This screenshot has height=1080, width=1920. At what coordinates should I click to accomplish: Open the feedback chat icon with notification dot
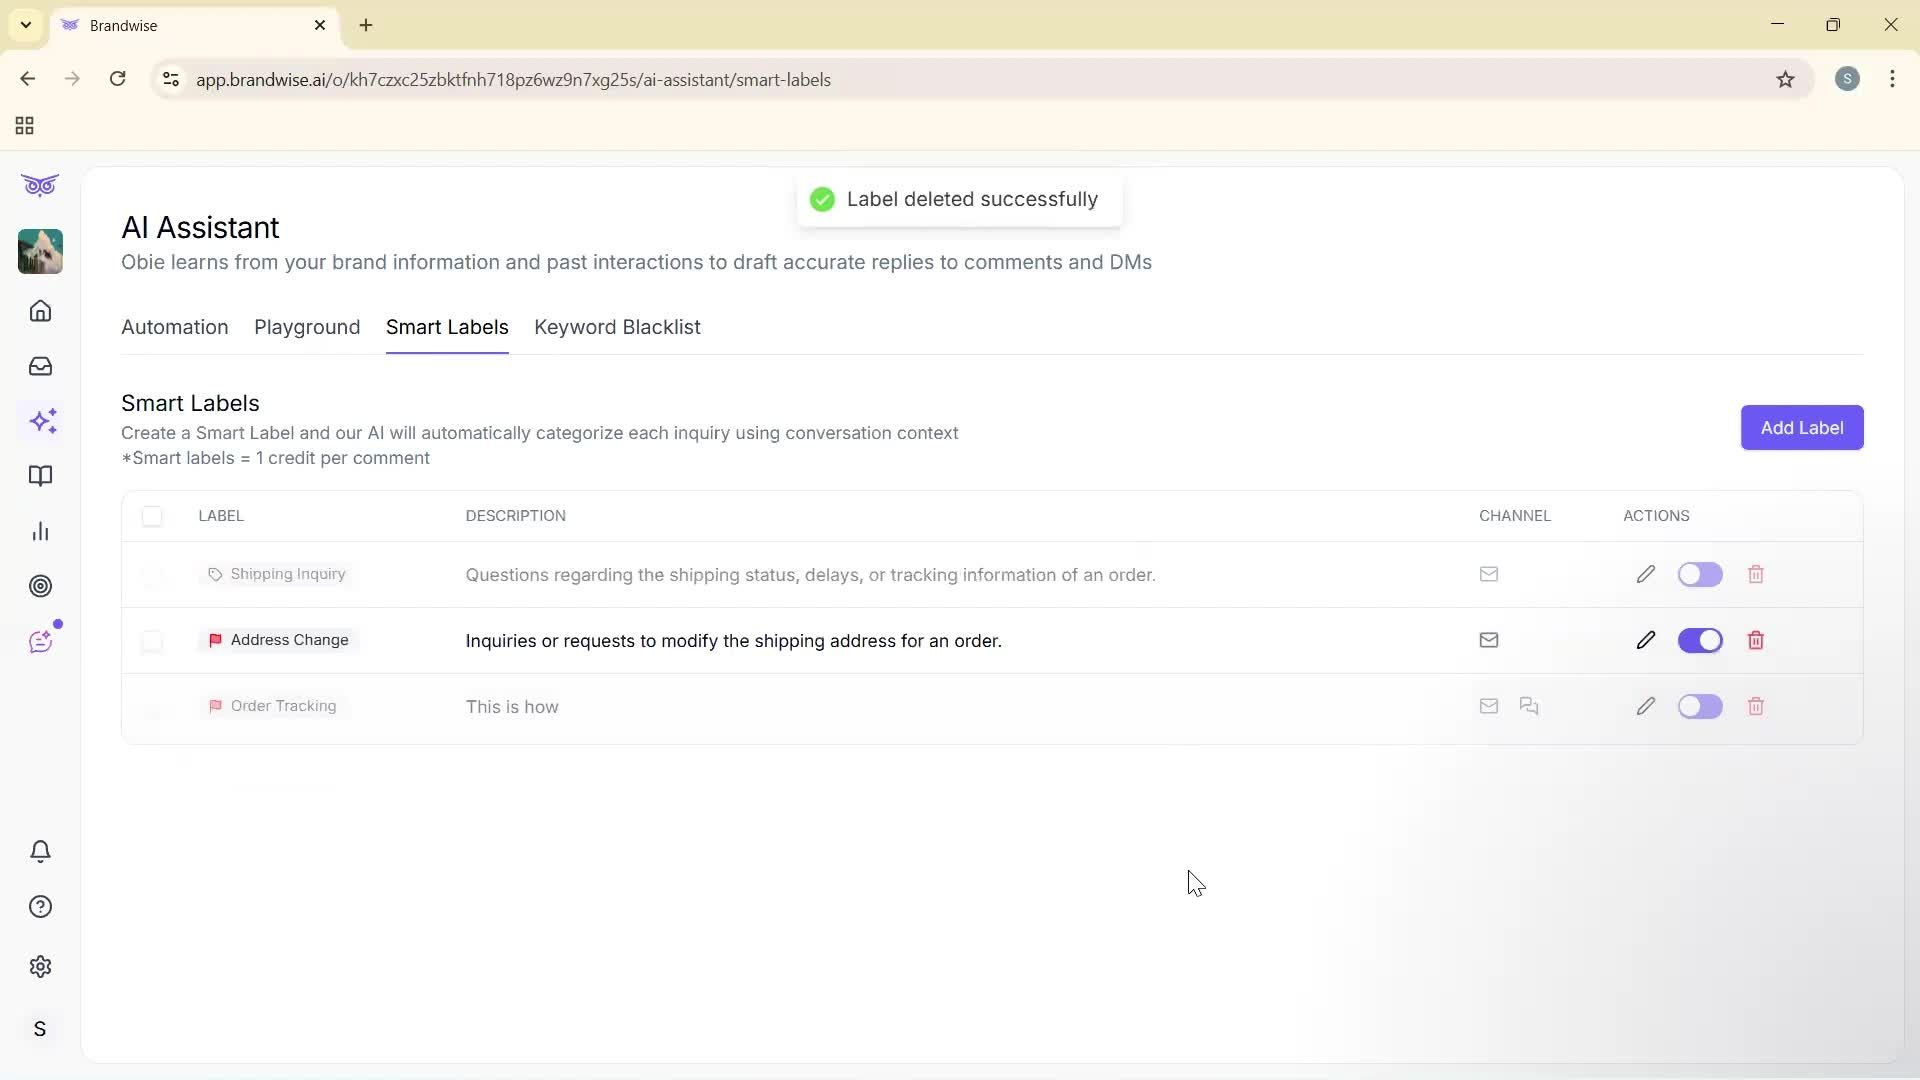point(40,641)
